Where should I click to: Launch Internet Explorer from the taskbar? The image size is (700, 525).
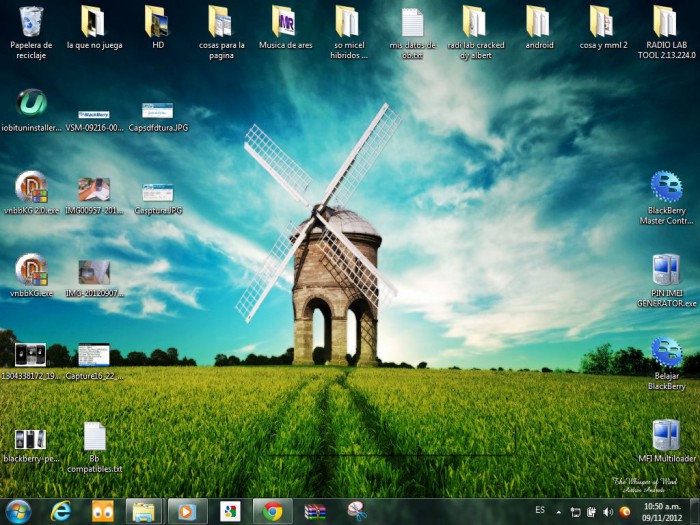tap(61, 511)
